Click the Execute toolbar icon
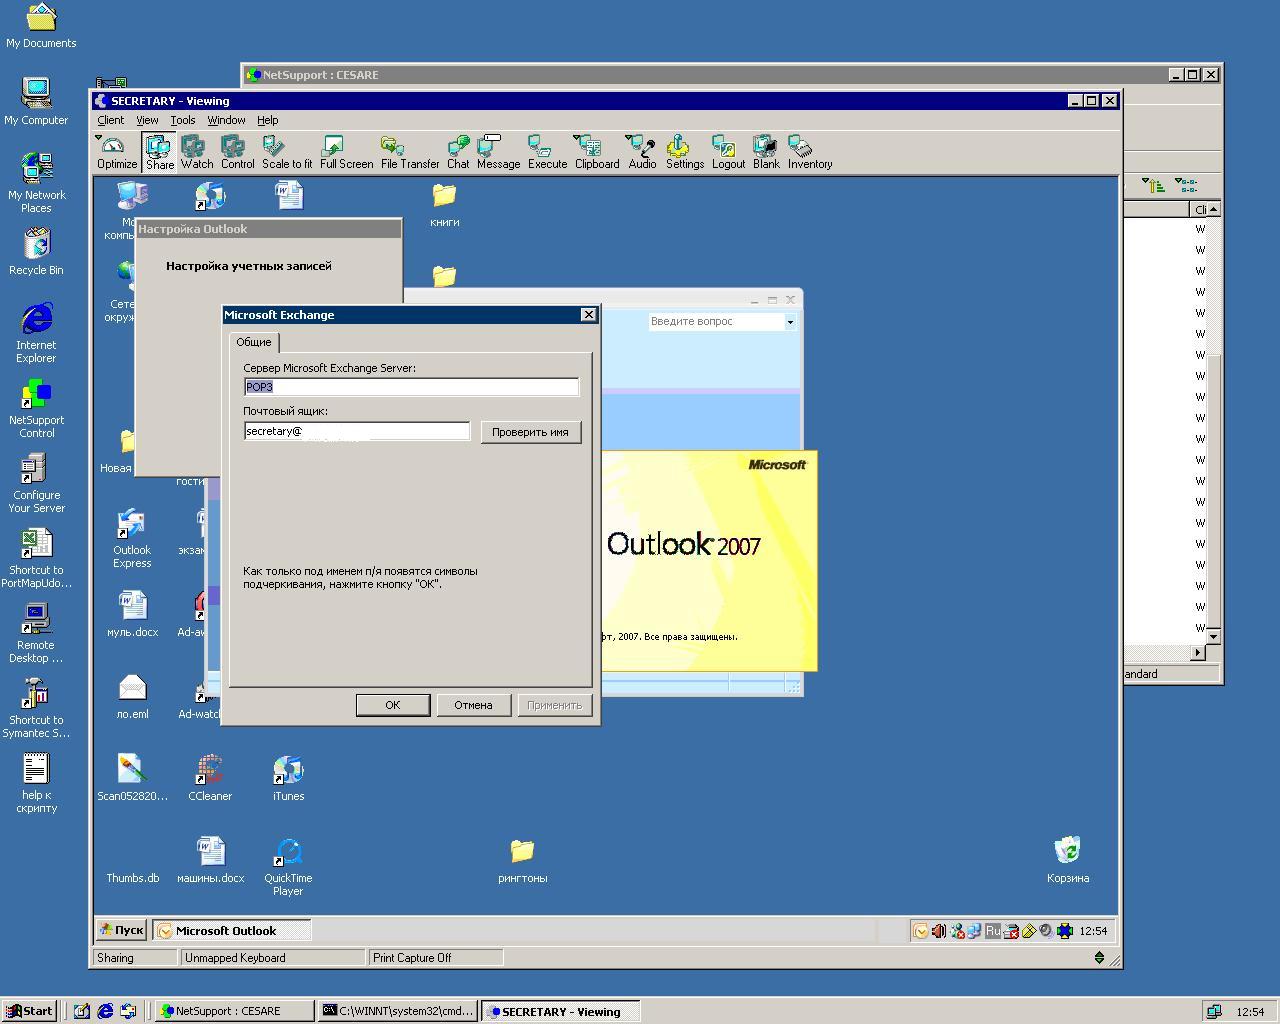The width and height of the screenshot is (1280, 1024). [x=547, y=152]
